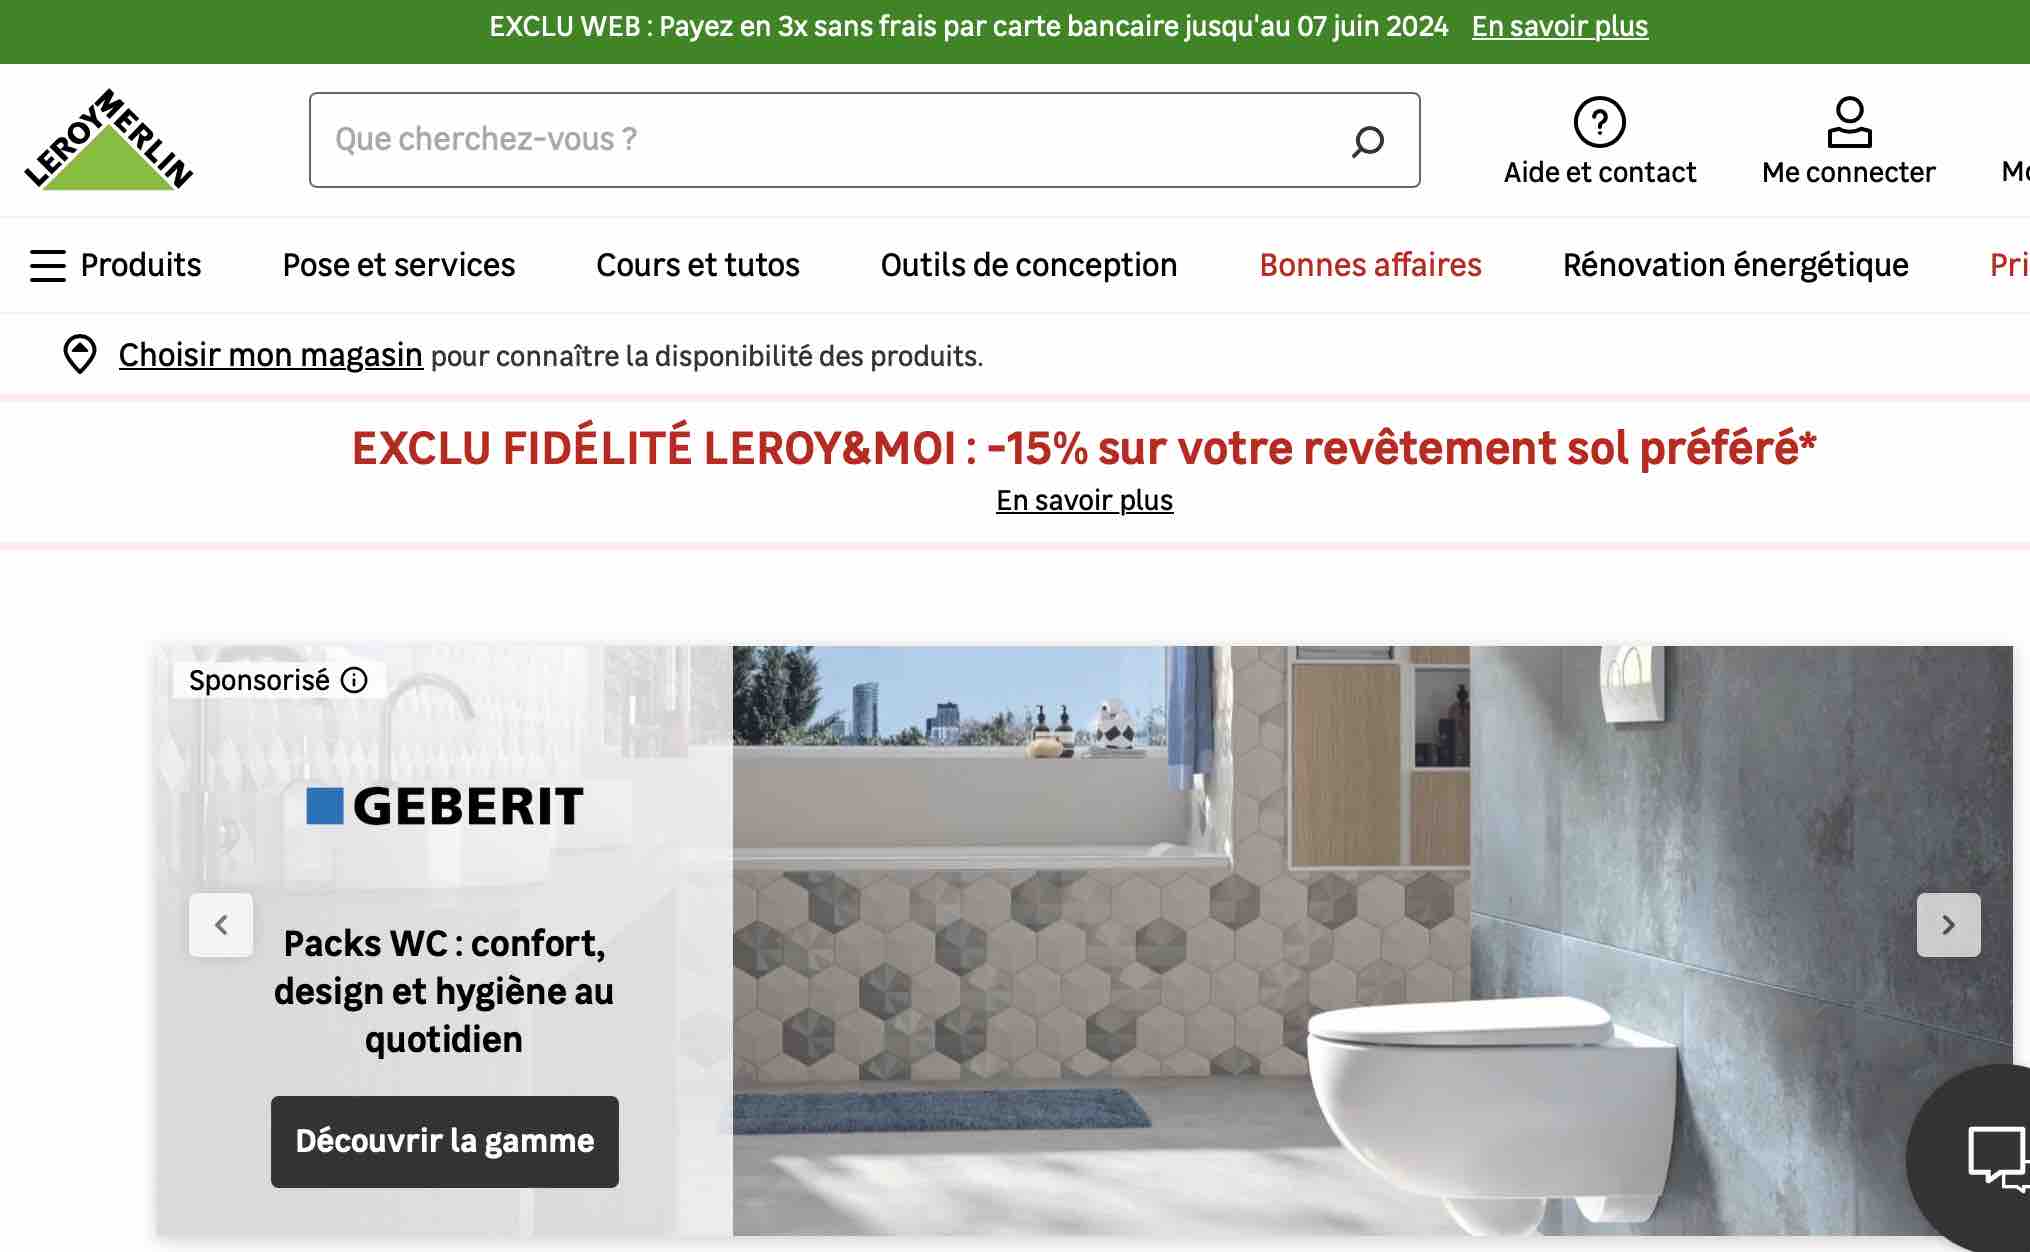Click the magnifying glass search icon
Screen dimensions: 2030x1252
tap(1367, 141)
